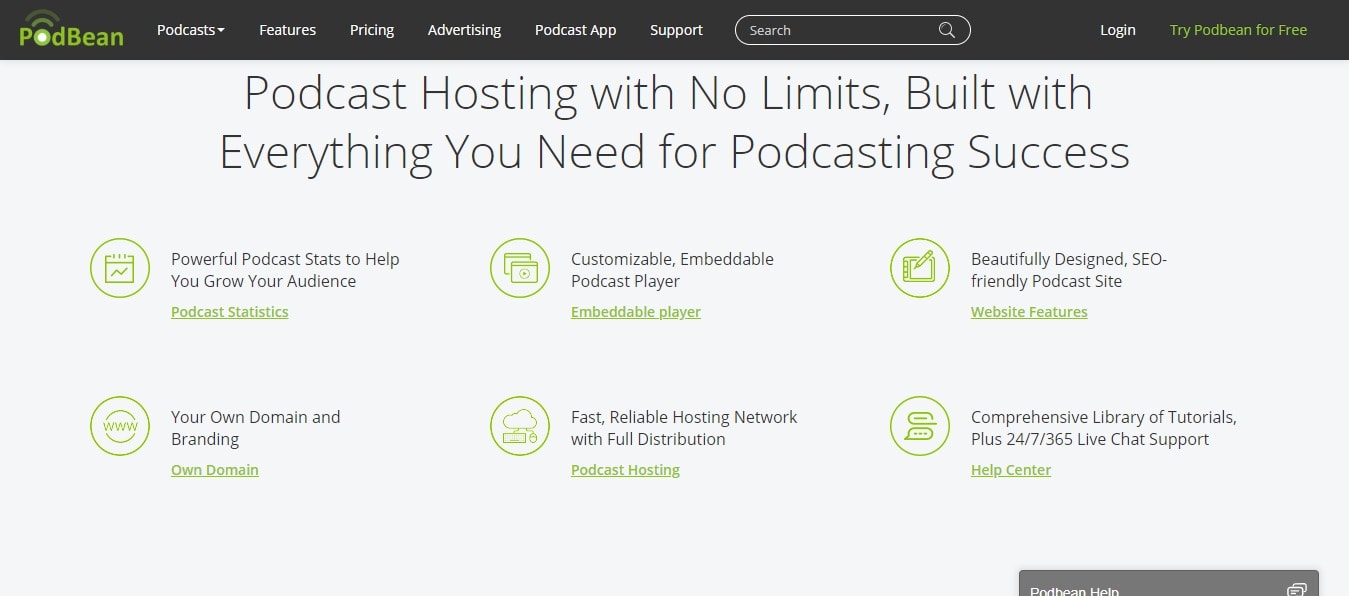The image size is (1349, 596).
Task: Open the Podbean Help chat widget
Action: pyautogui.click(x=1168, y=584)
